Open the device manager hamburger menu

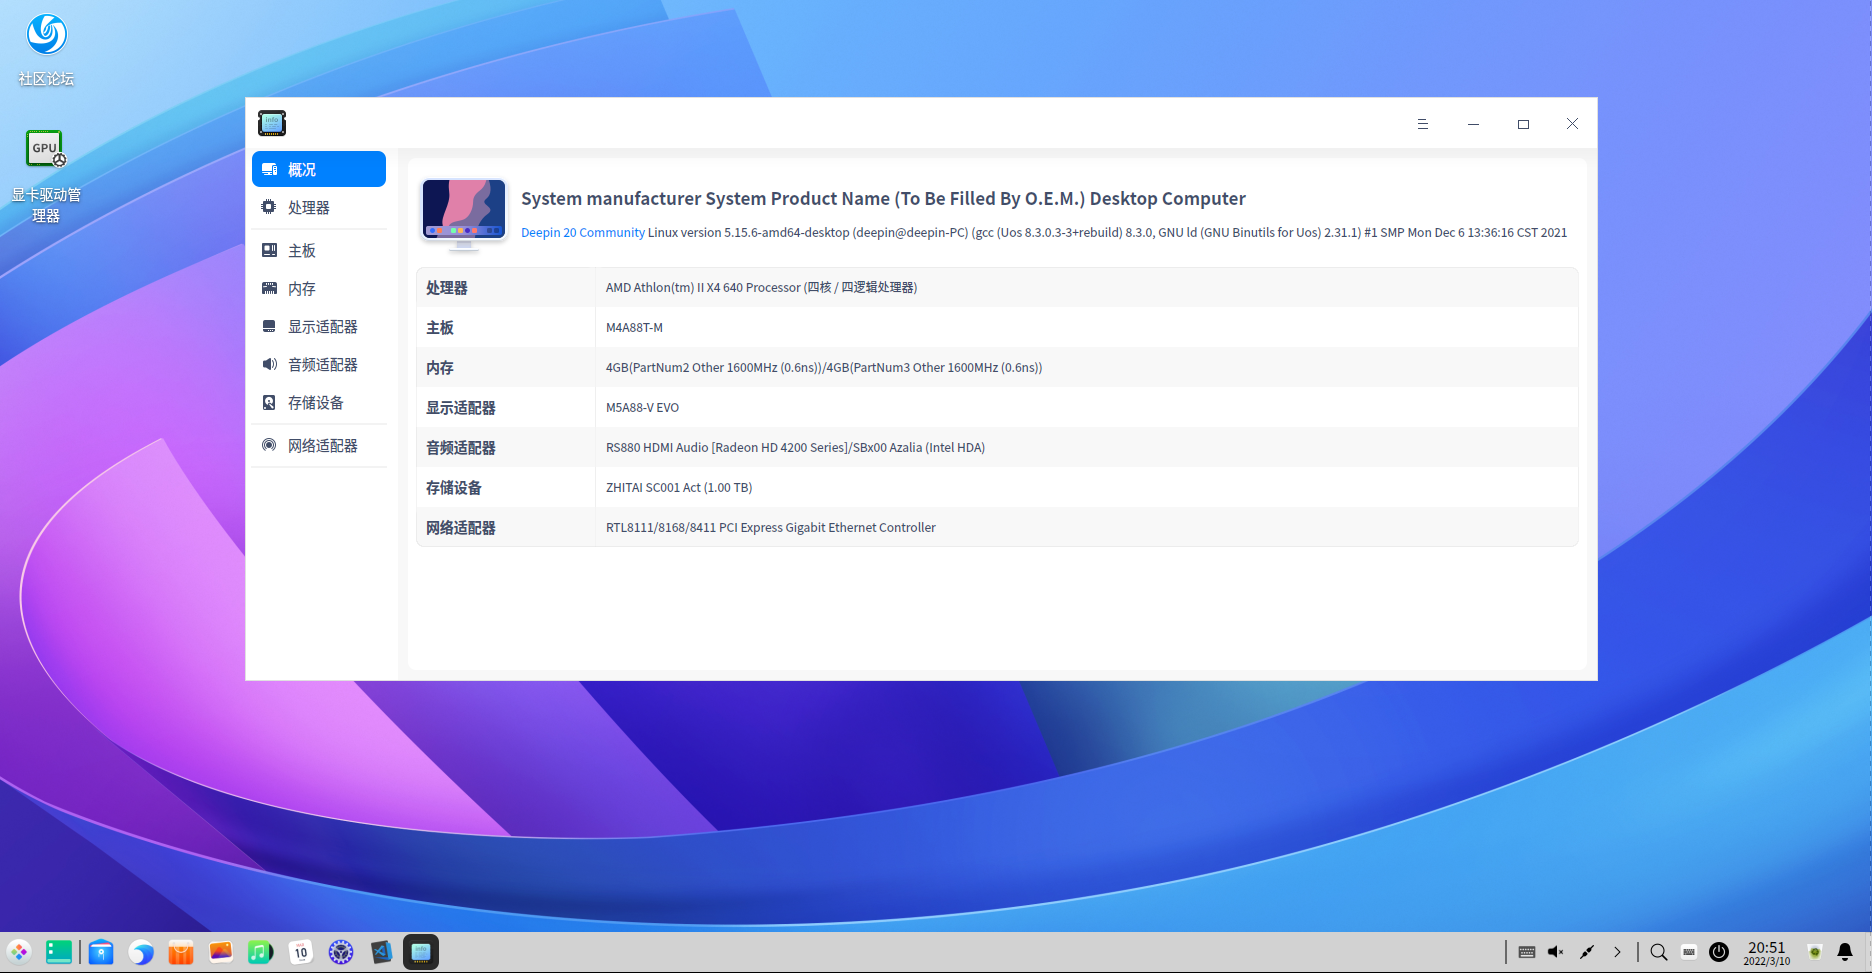(x=1422, y=124)
